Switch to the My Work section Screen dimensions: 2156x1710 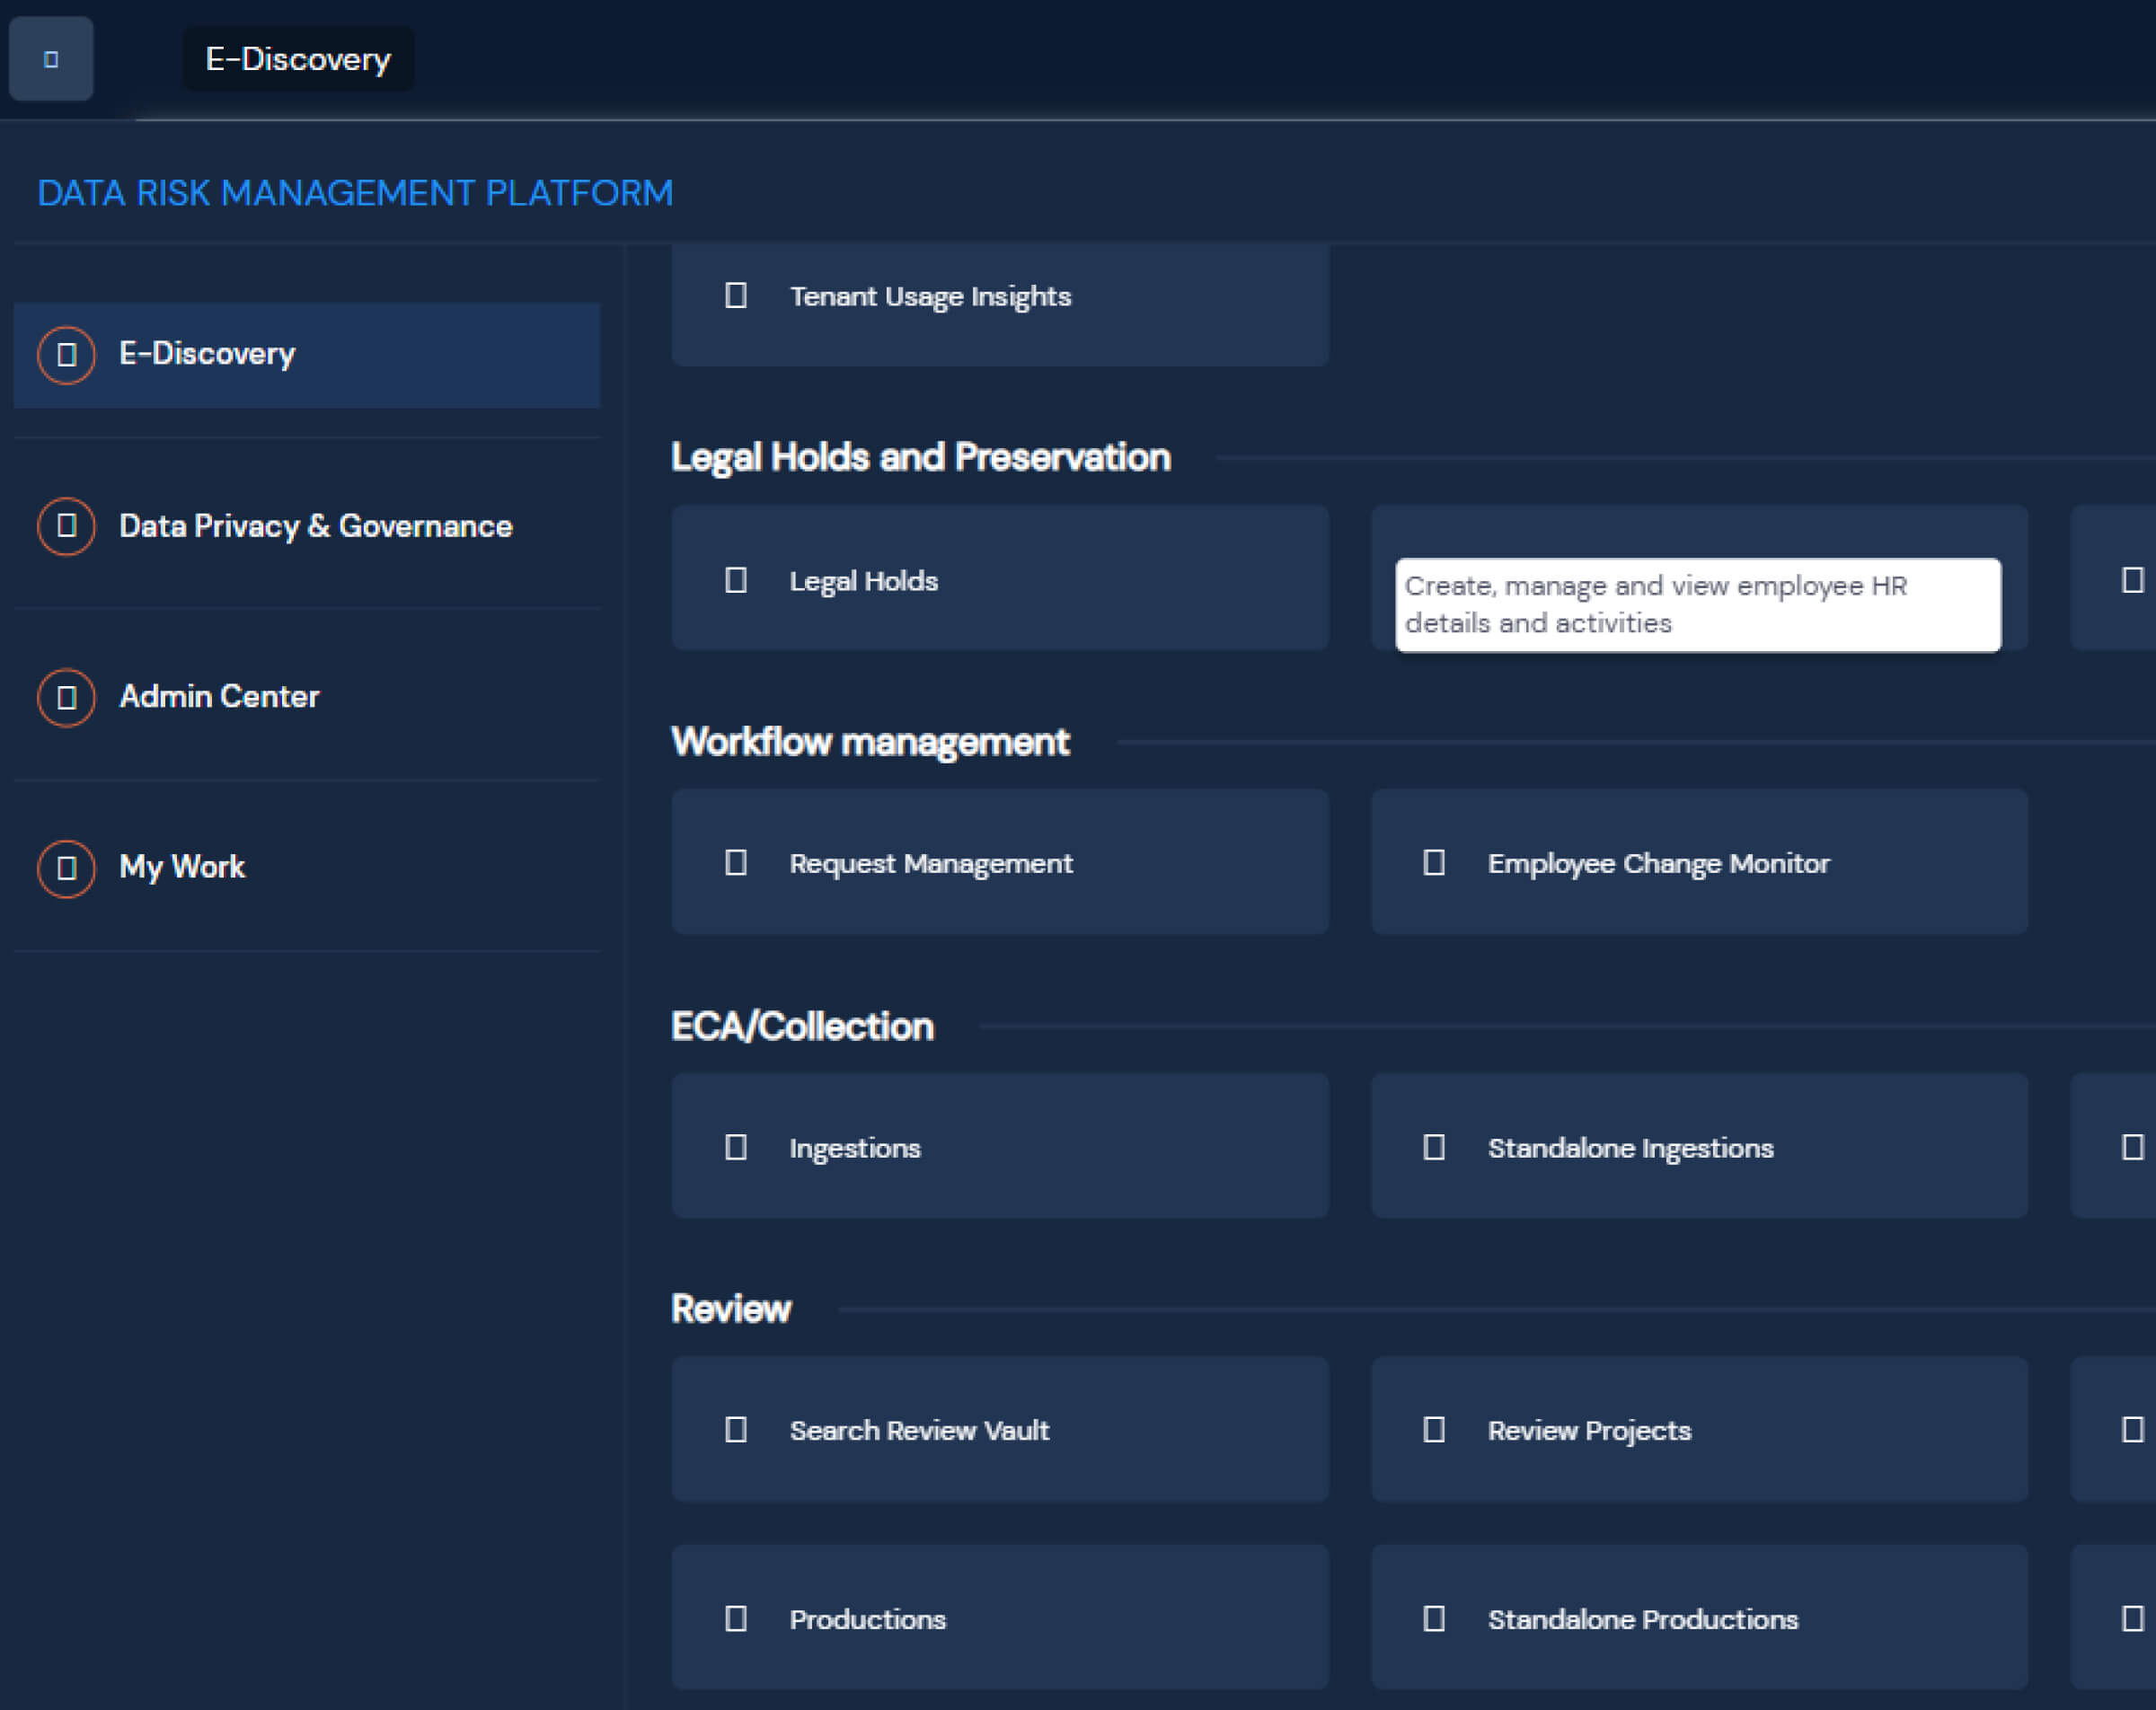pyautogui.click(x=182, y=866)
